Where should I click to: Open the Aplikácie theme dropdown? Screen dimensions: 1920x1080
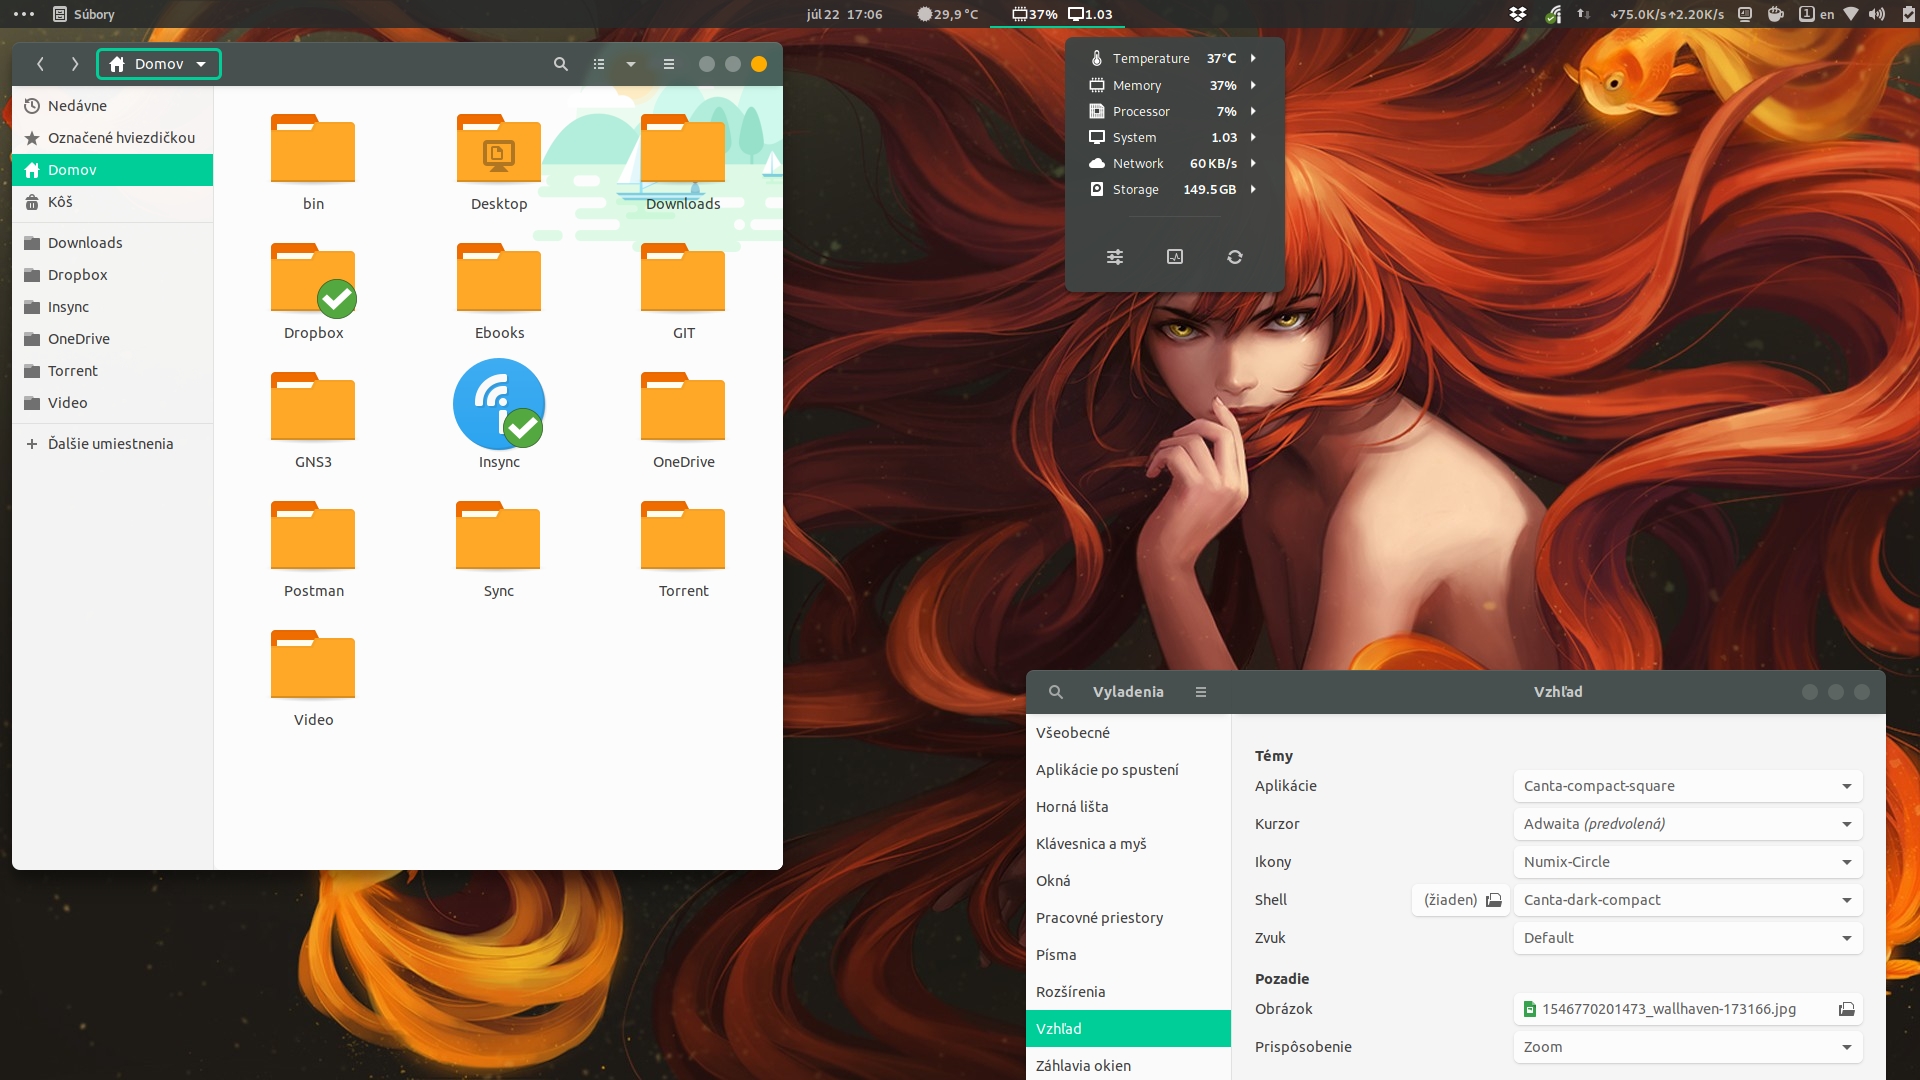pos(1688,786)
